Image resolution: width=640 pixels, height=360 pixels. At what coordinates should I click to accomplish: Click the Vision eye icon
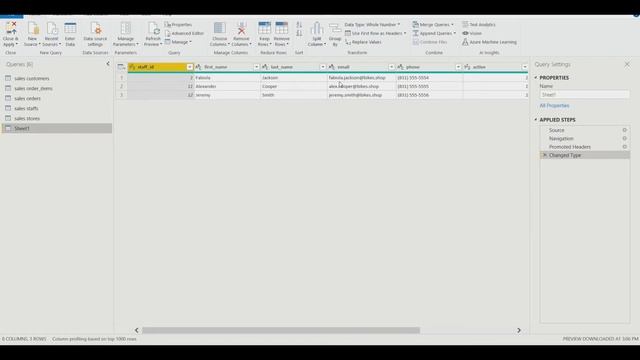[465, 33]
